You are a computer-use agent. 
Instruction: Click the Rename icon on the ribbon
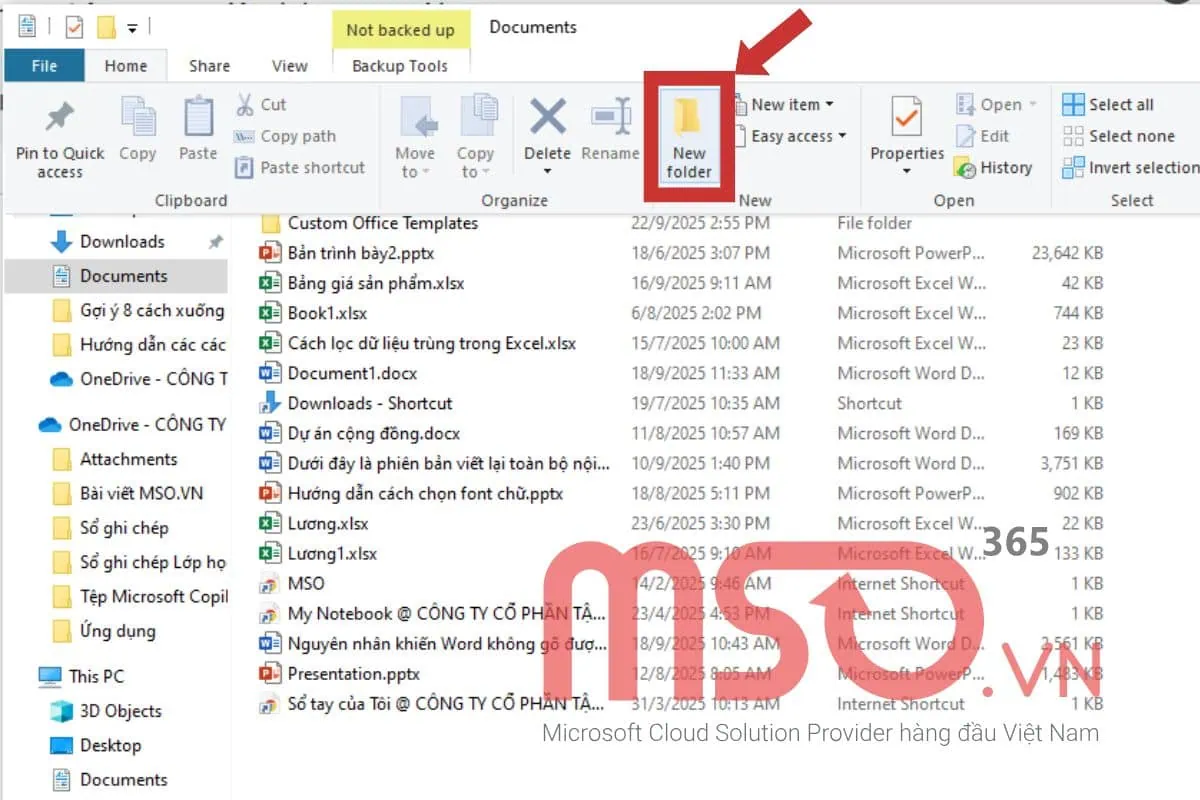[x=610, y=125]
